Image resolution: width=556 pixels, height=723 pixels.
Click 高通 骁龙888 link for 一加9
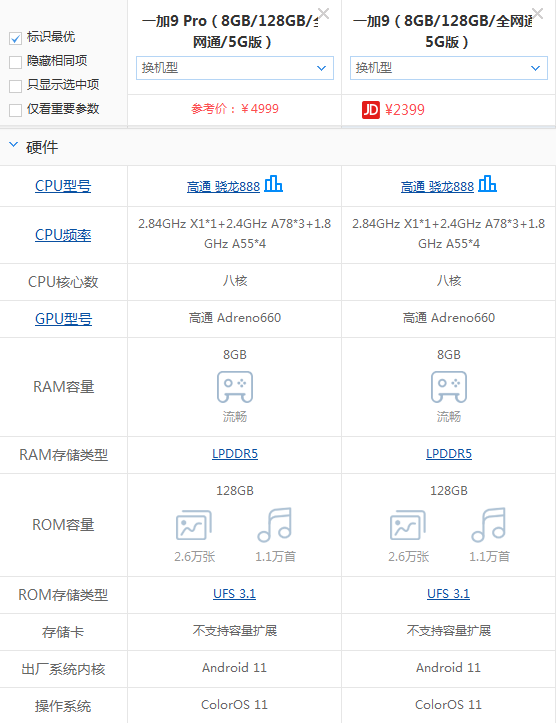437,186
